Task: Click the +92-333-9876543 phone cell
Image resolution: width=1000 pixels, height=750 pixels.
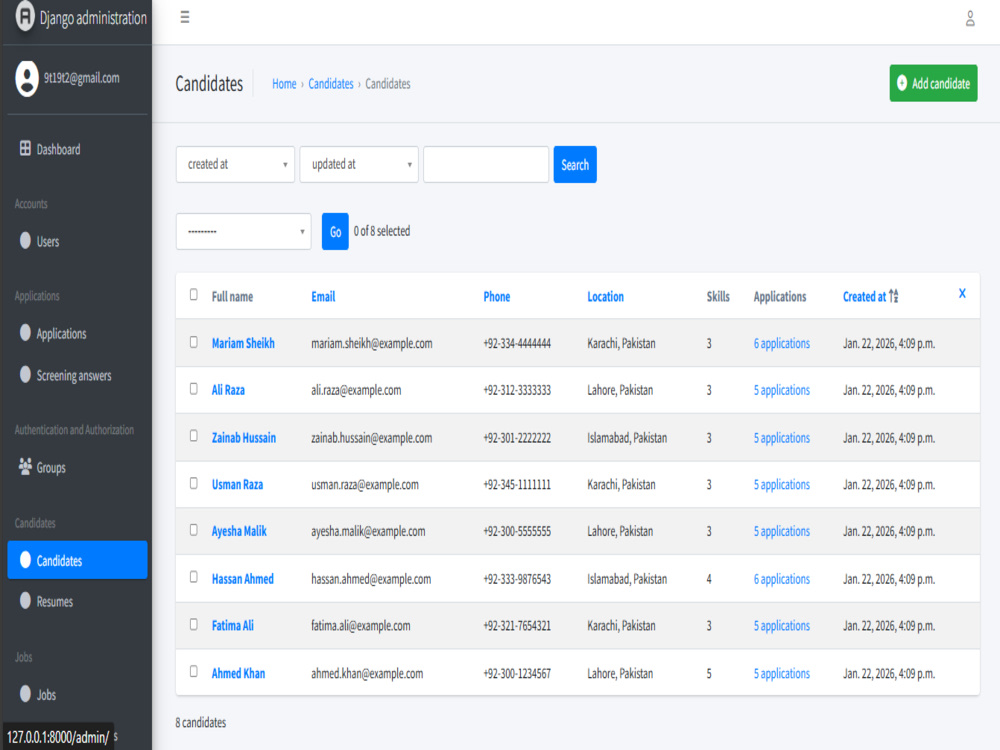Action: tap(517, 578)
